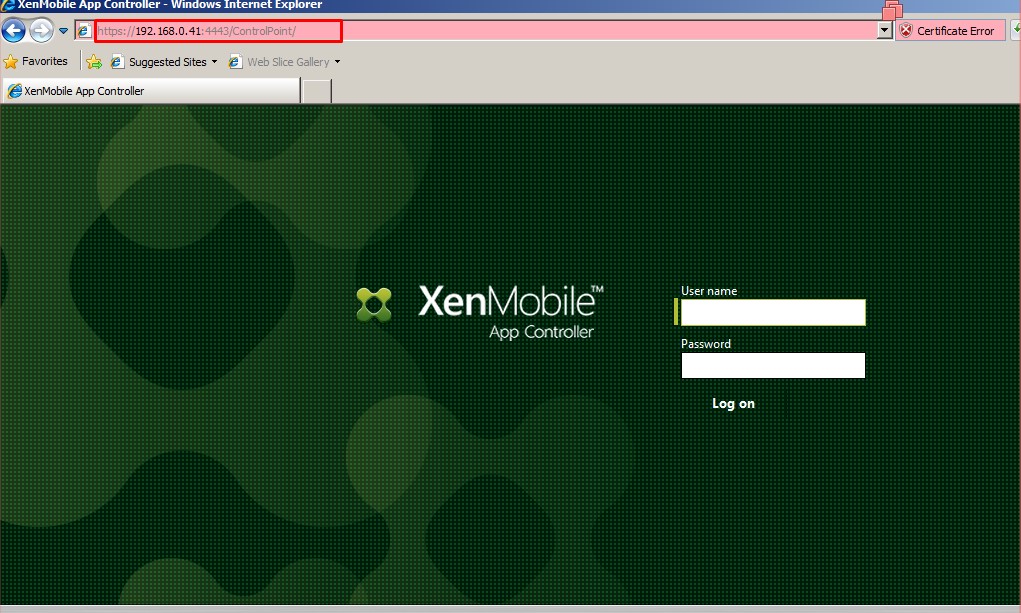The image size is (1021, 613).
Task: Click the XenMobile logo icon
Action: point(374,304)
